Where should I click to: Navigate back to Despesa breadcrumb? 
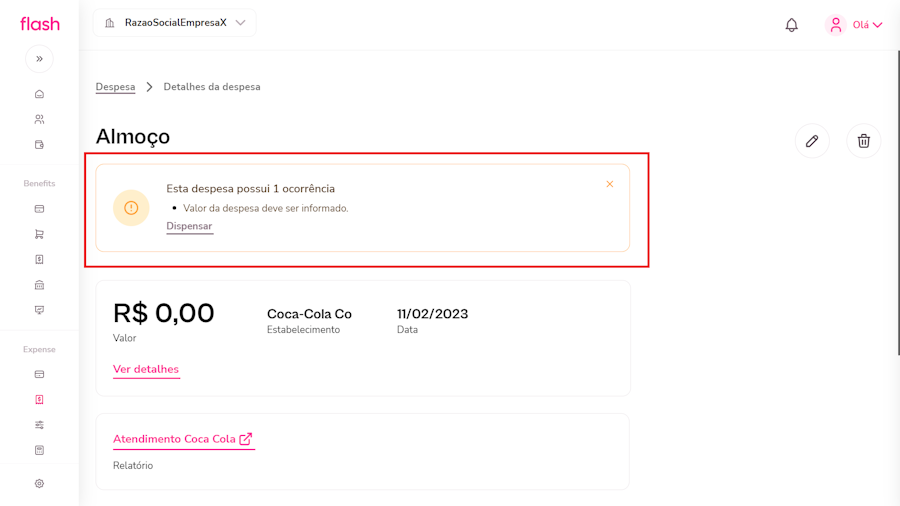pos(115,87)
